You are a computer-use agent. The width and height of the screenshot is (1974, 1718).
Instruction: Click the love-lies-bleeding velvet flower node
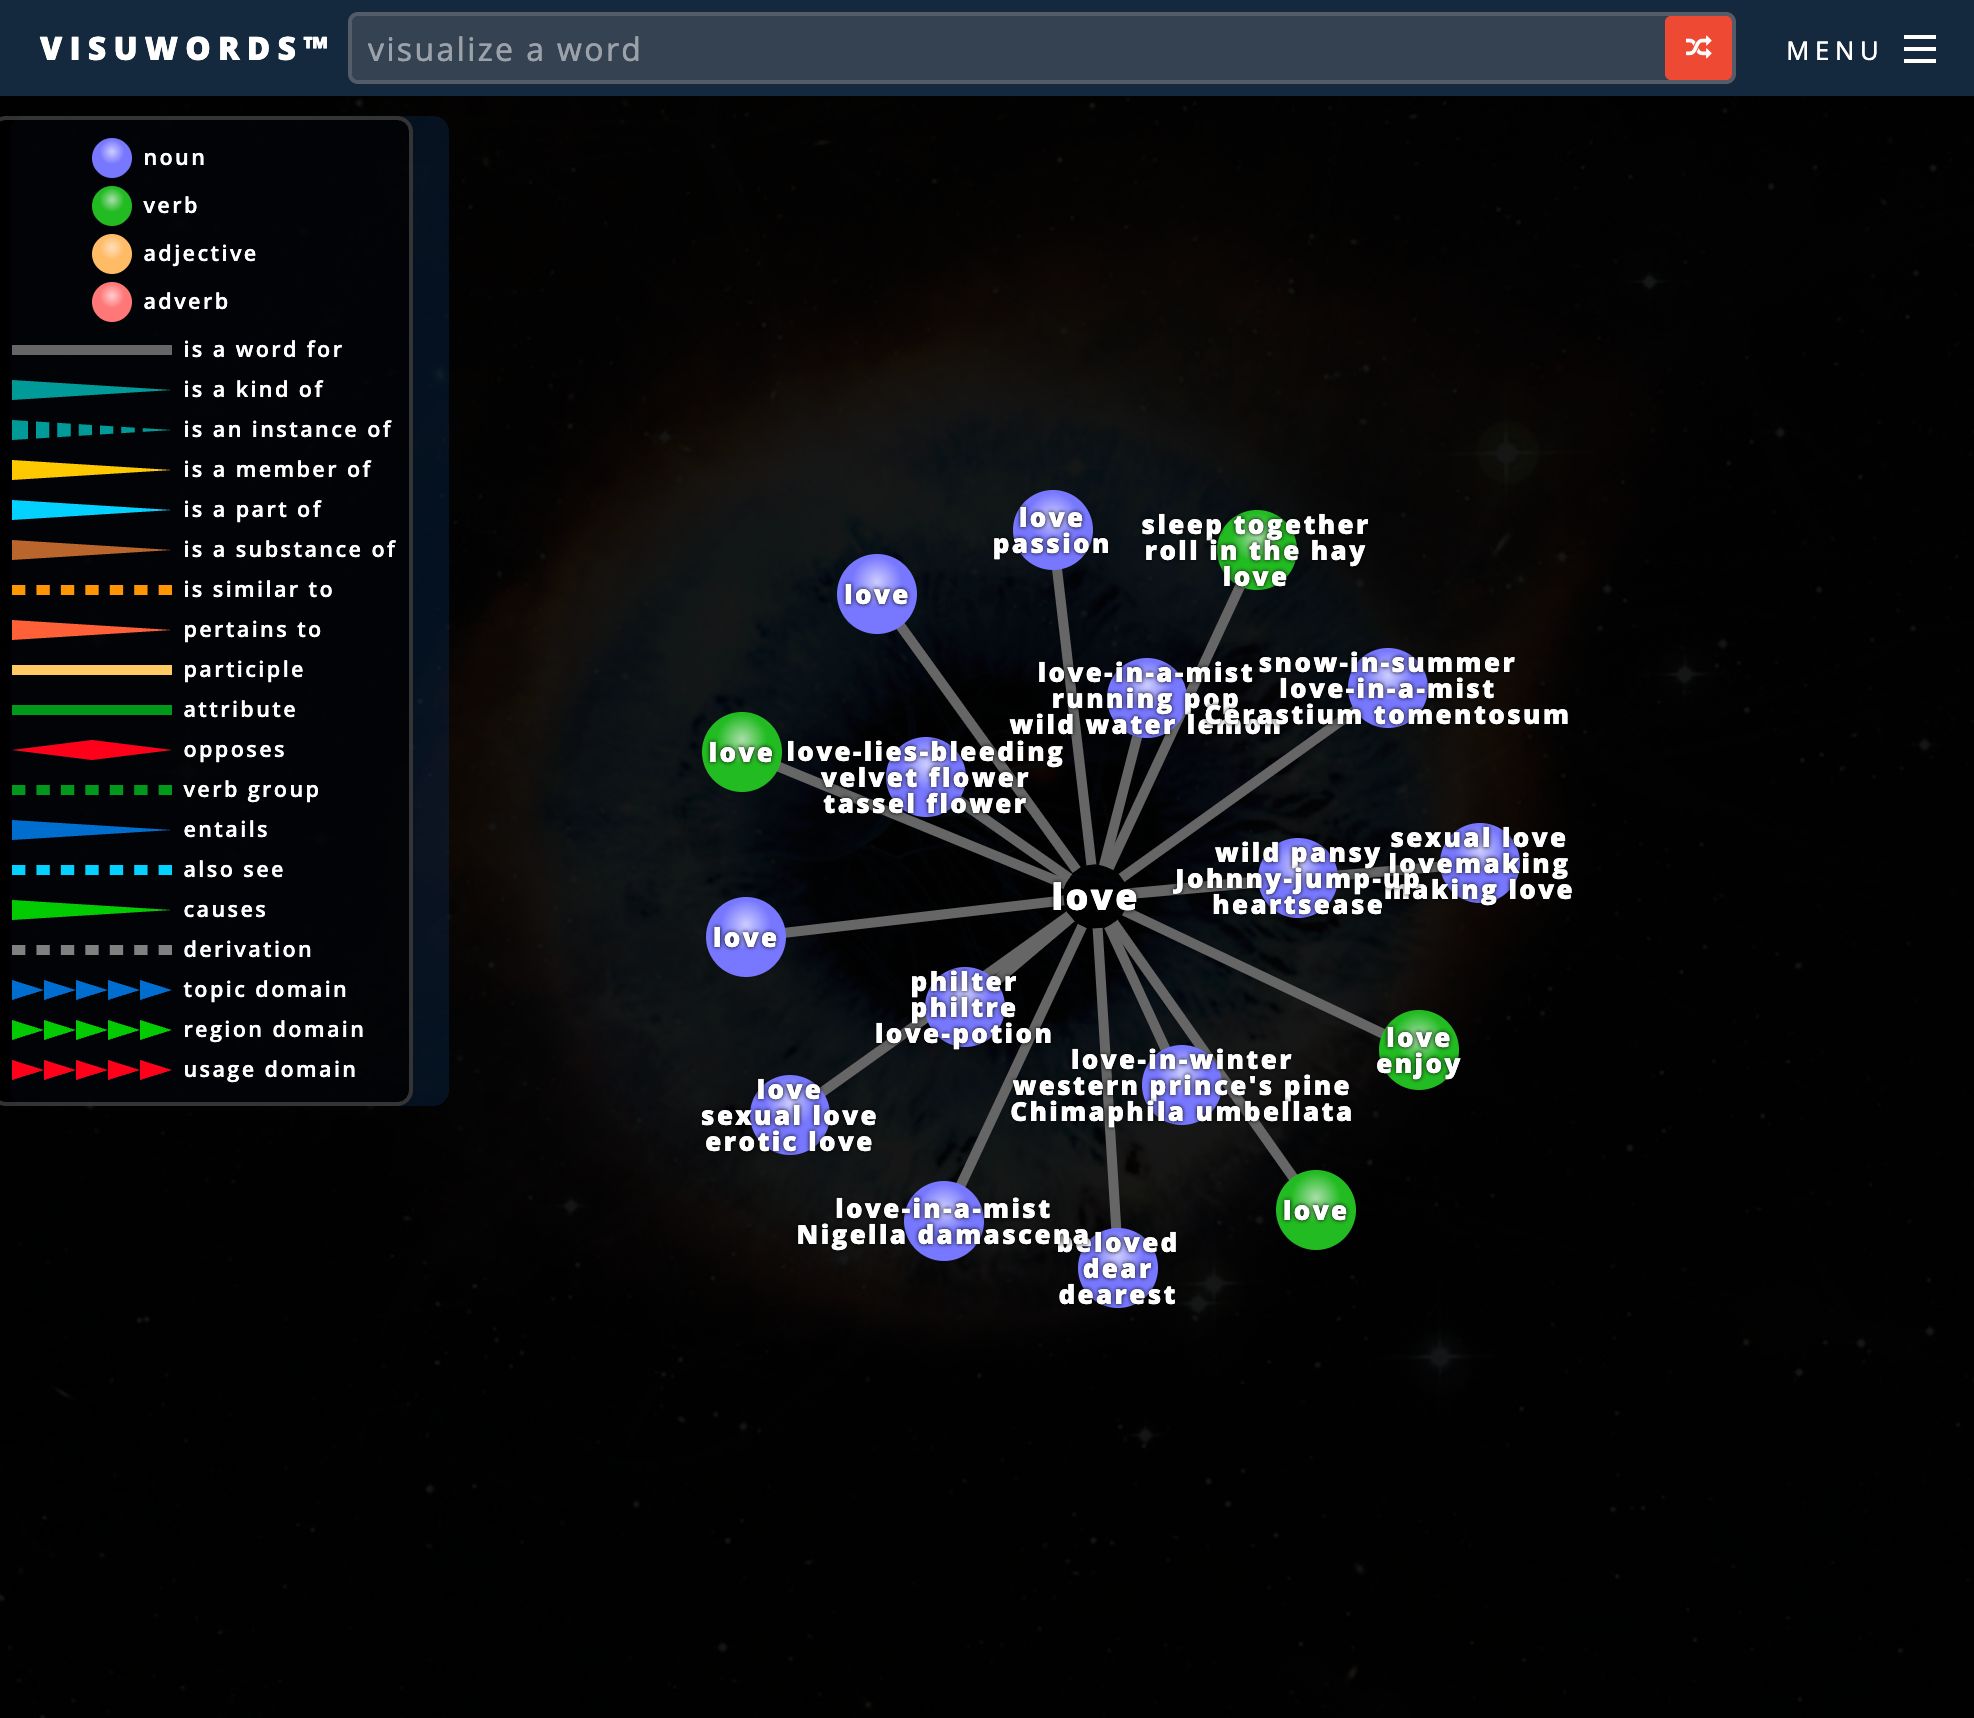click(925, 777)
